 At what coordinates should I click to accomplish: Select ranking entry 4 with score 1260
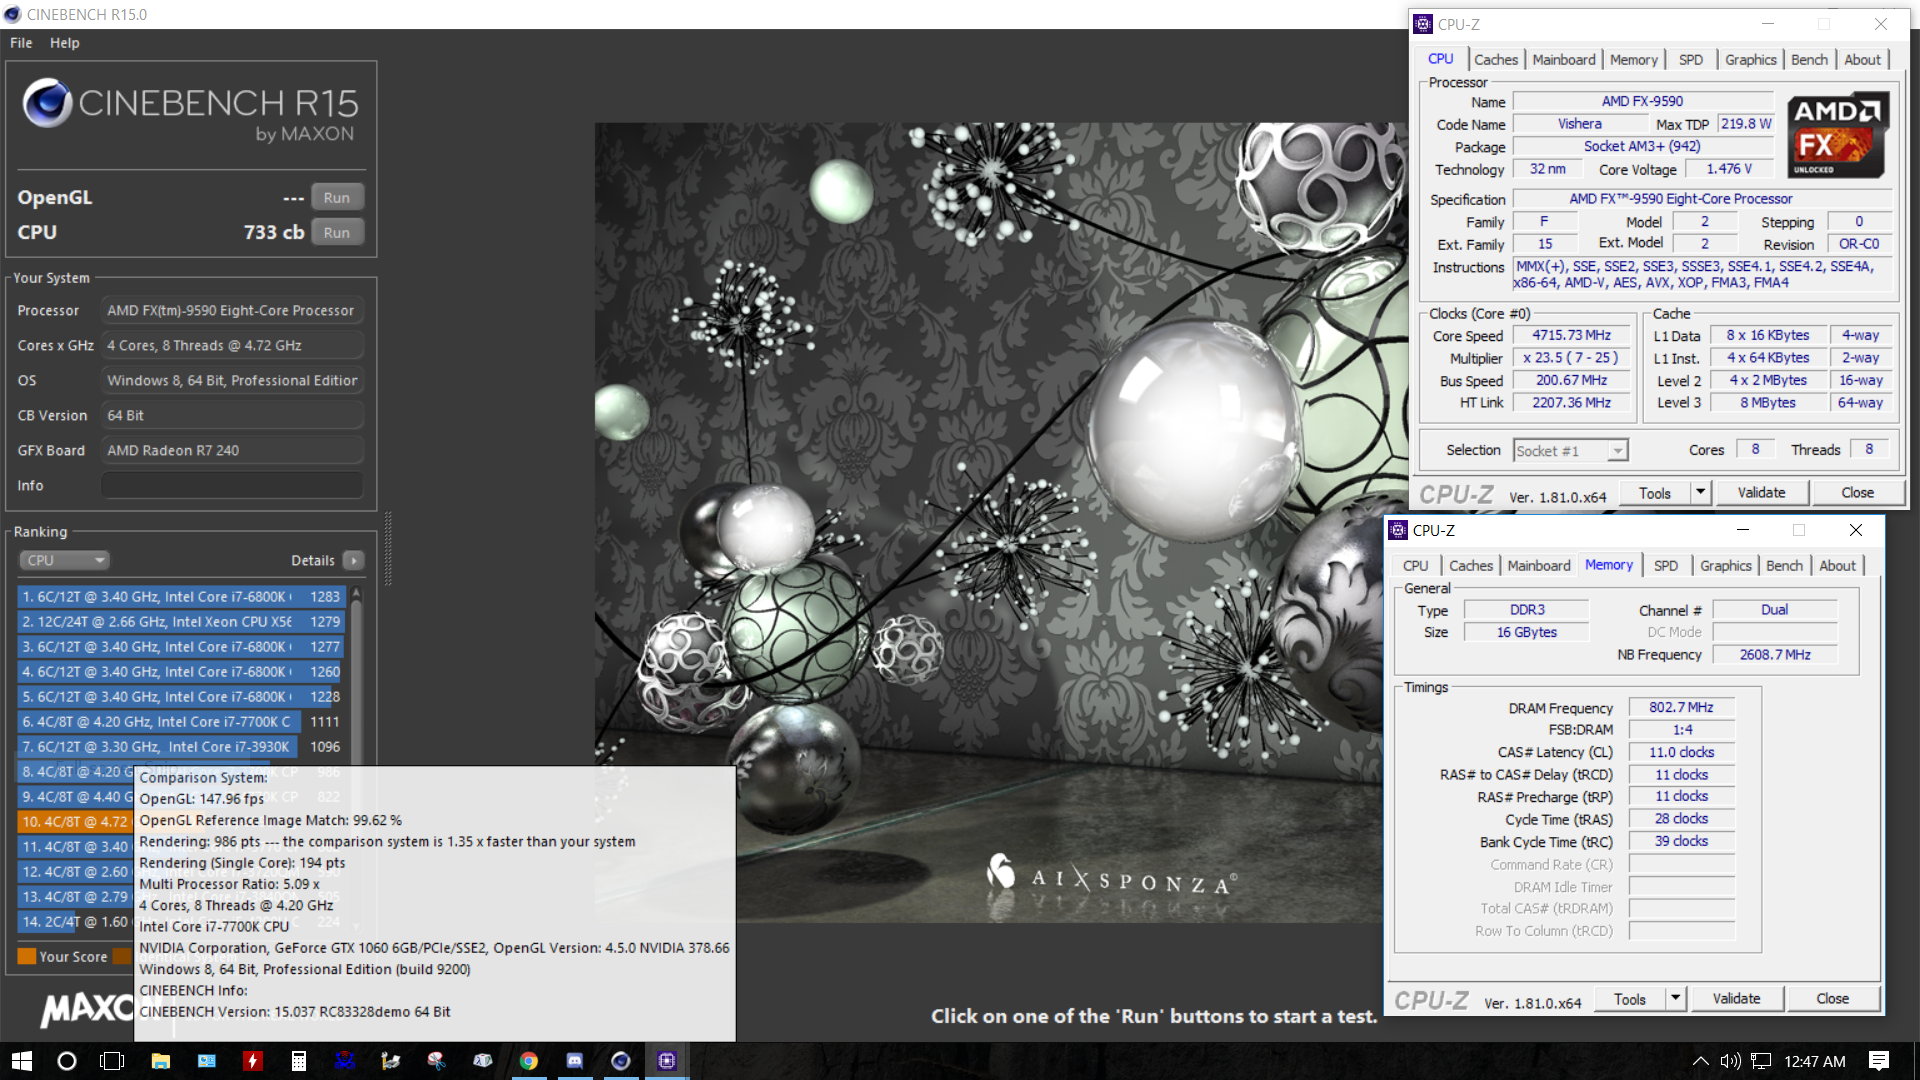[181, 671]
